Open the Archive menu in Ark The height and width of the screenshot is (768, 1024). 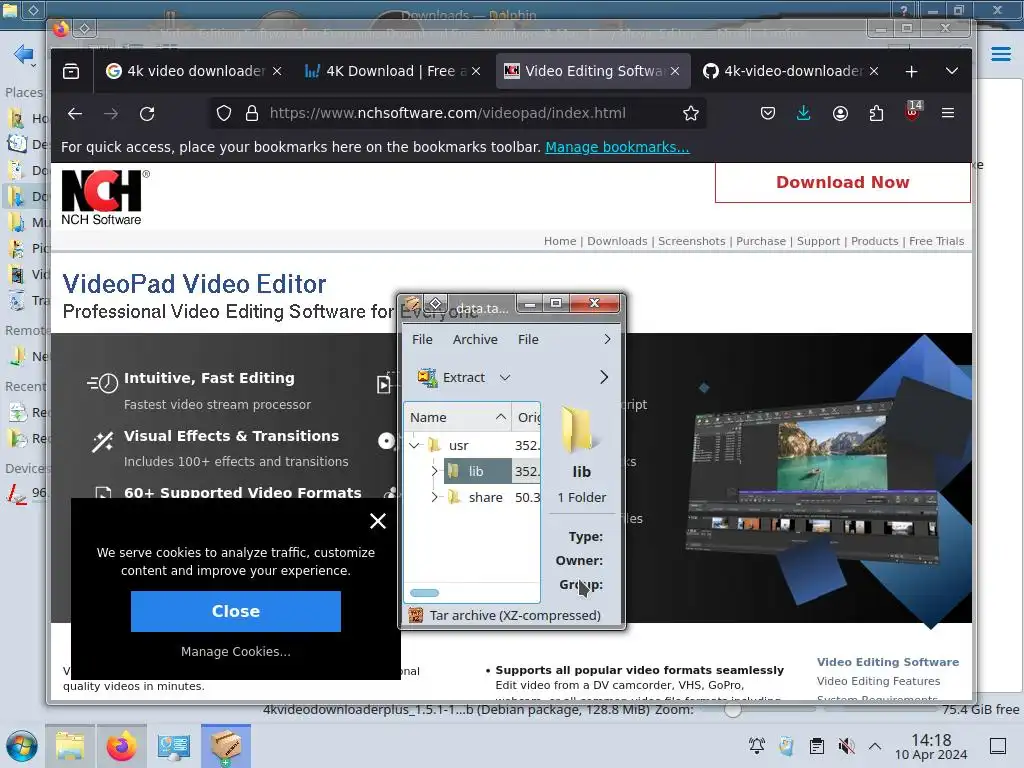[x=475, y=340]
